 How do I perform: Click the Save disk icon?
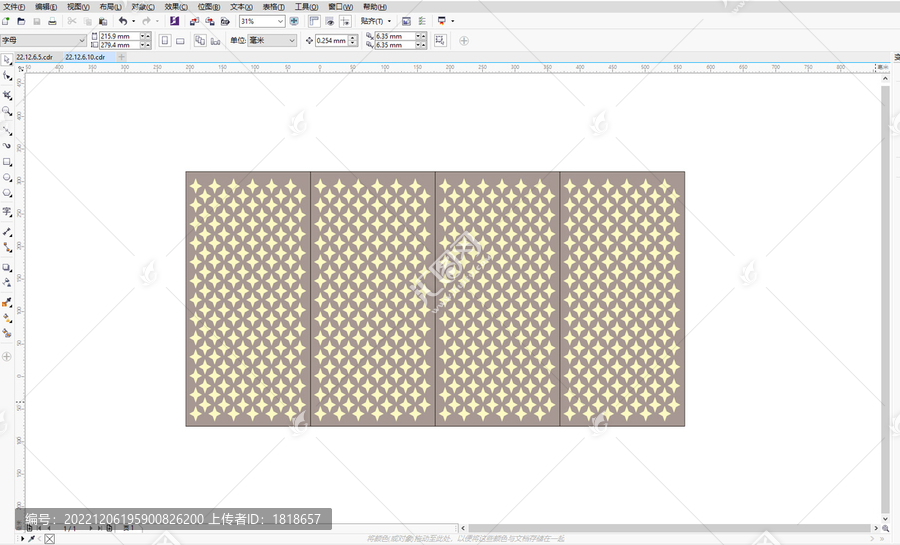[x=37, y=21]
